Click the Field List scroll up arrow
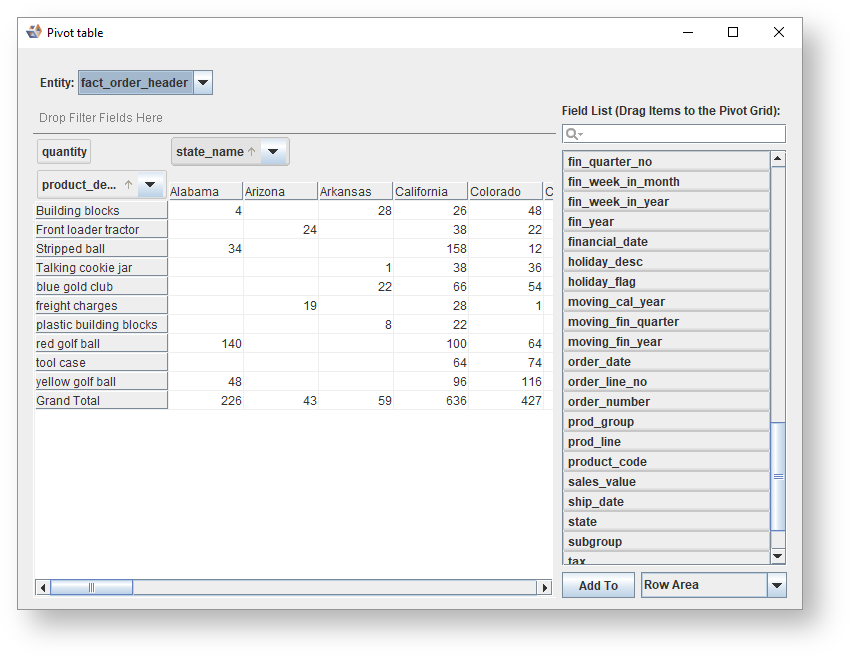This screenshot has width=851, height=658. tap(778, 159)
